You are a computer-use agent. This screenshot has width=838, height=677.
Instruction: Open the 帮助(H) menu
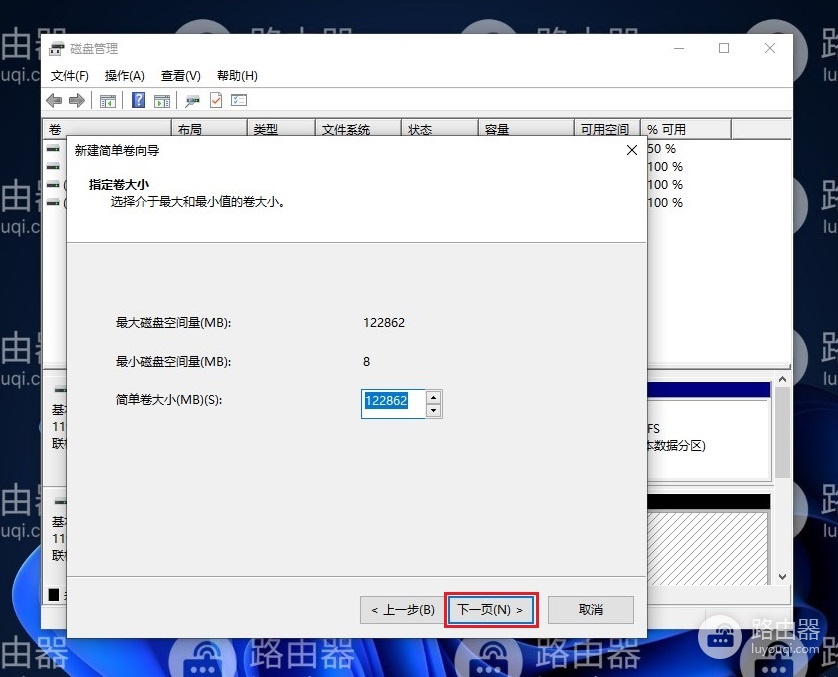[237, 76]
